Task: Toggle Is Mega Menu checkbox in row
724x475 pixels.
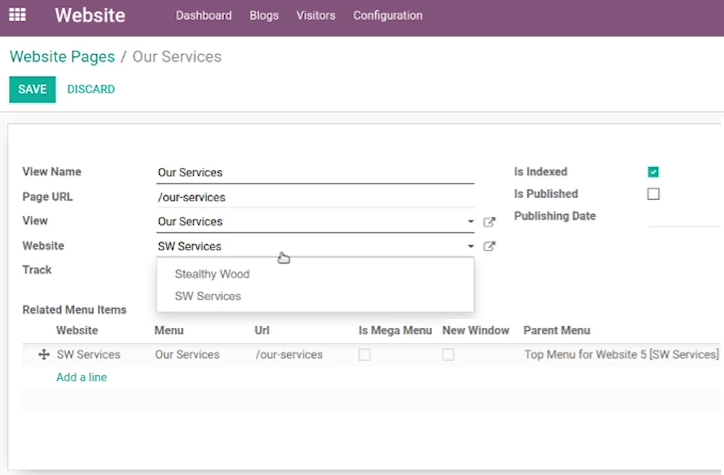Action: pos(364,355)
